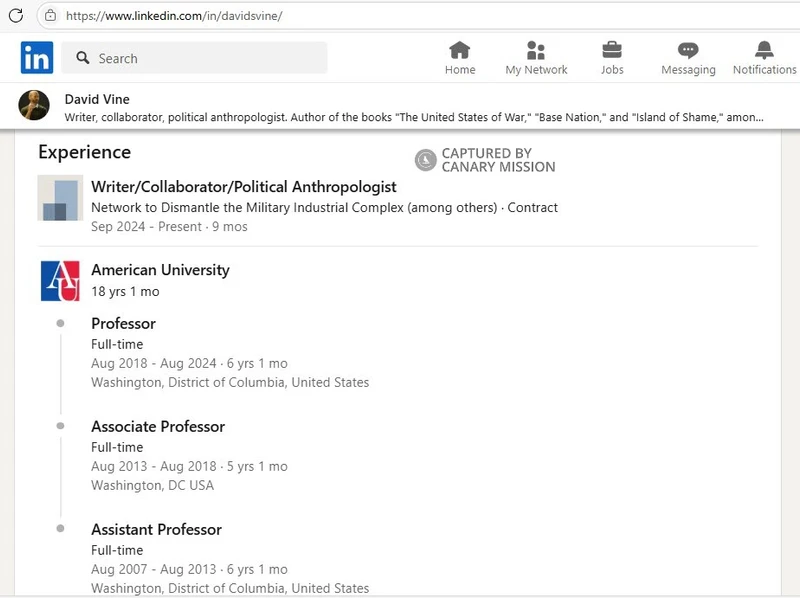This screenshot has height=598, width=800.
Task: Click the My Network nav label
Action: (536, 70)
